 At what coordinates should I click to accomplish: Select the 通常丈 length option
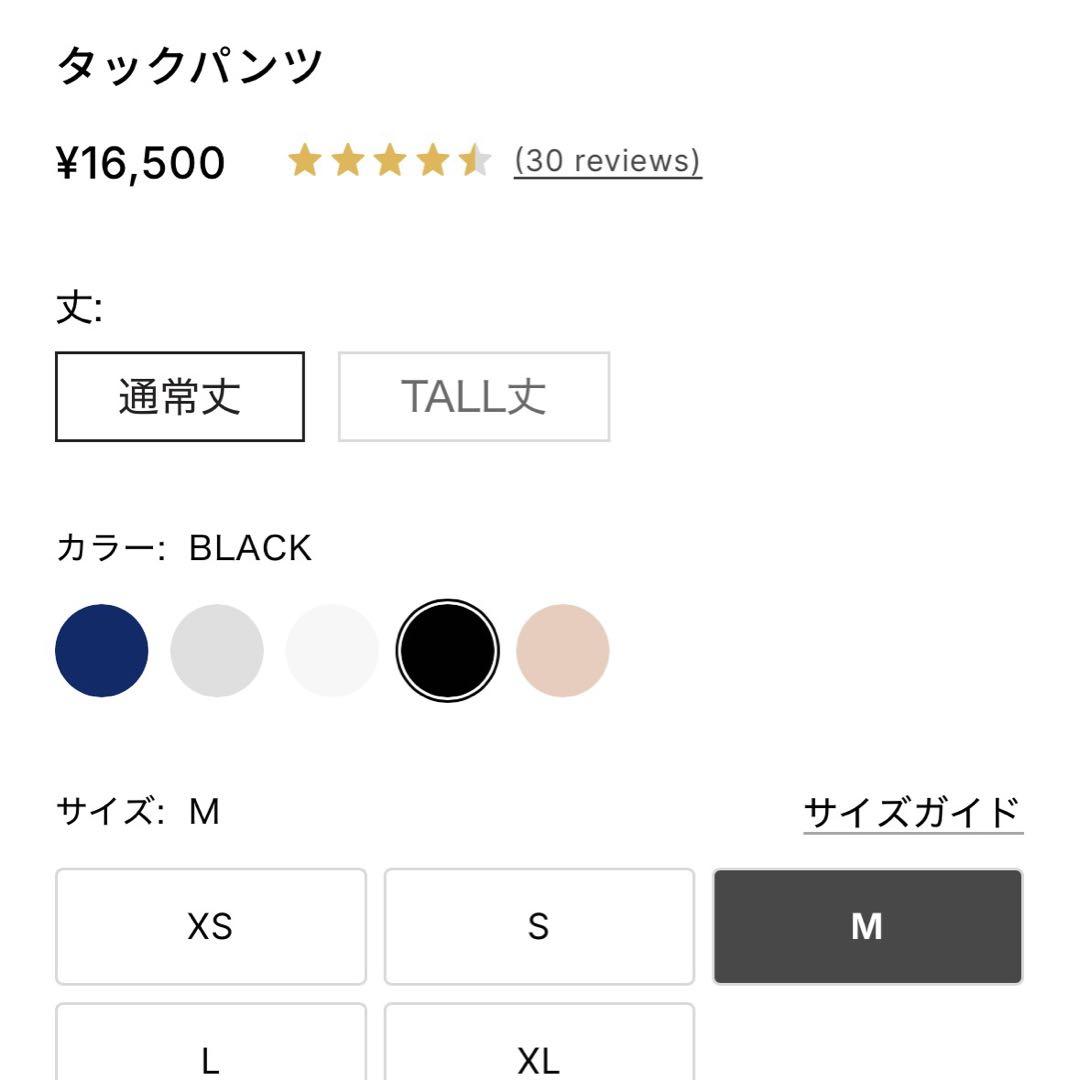click(180, 397)
